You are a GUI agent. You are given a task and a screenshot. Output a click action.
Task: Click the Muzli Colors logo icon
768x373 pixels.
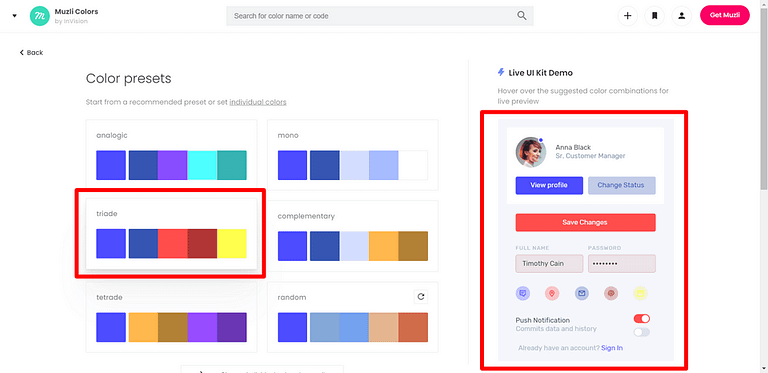point(39,16)
